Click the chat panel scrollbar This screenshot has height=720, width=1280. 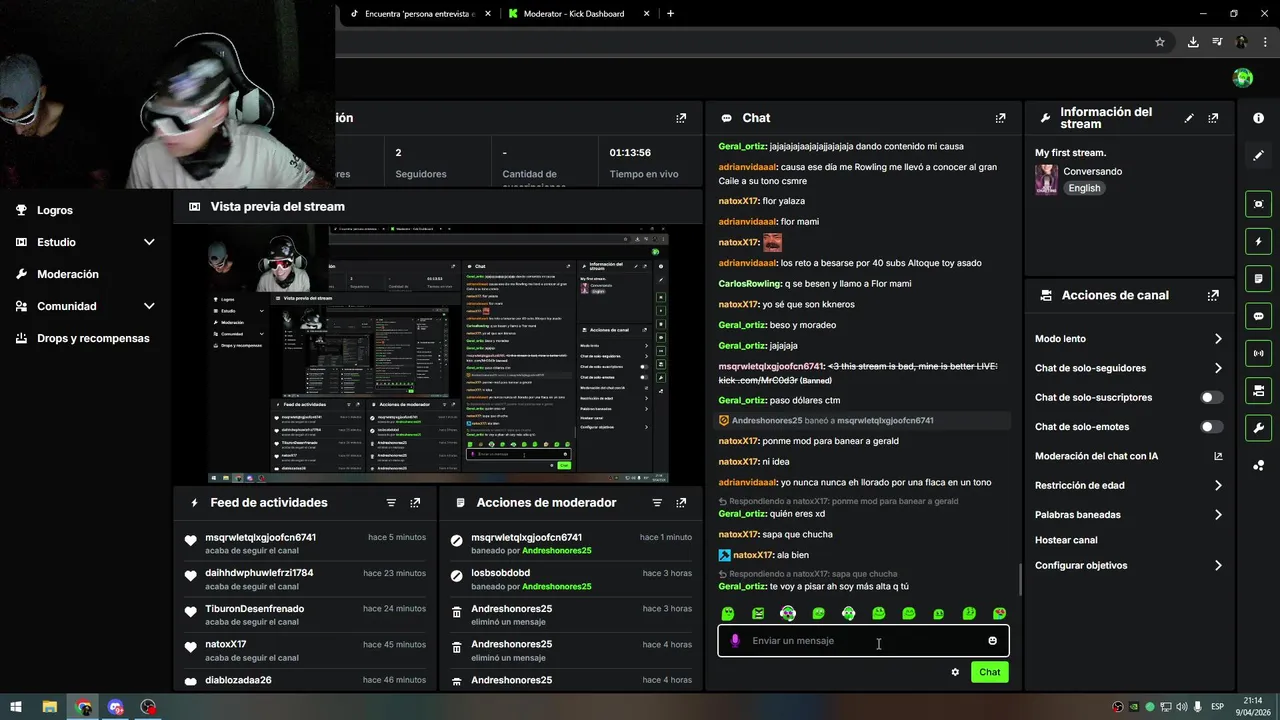pos(1020,578)
